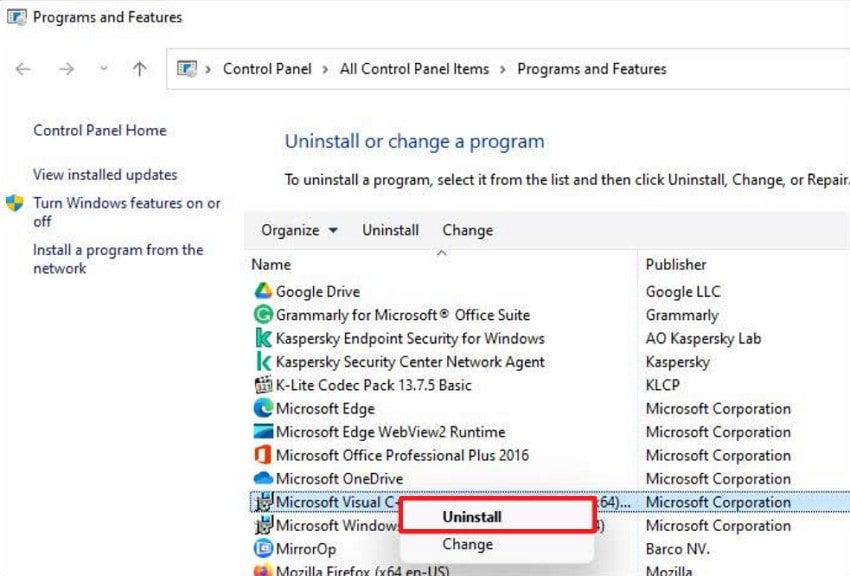Click the sort arrow above the Name column

point(441,253)
